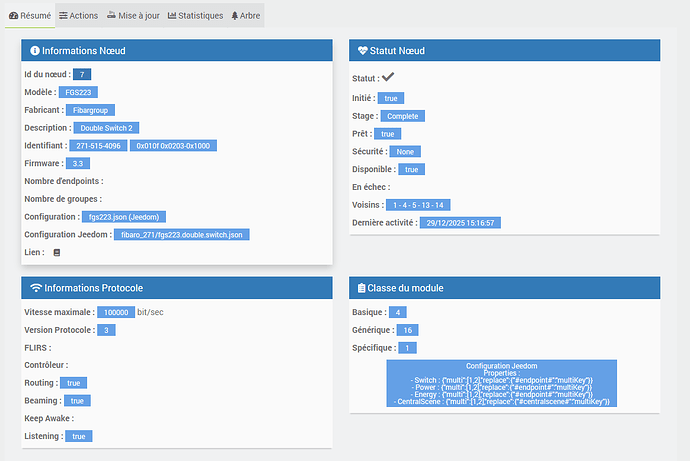690x461 pixels.
Task: Click the last activity date 29/12/2025 15:16:57
Action: pos(460,223)
